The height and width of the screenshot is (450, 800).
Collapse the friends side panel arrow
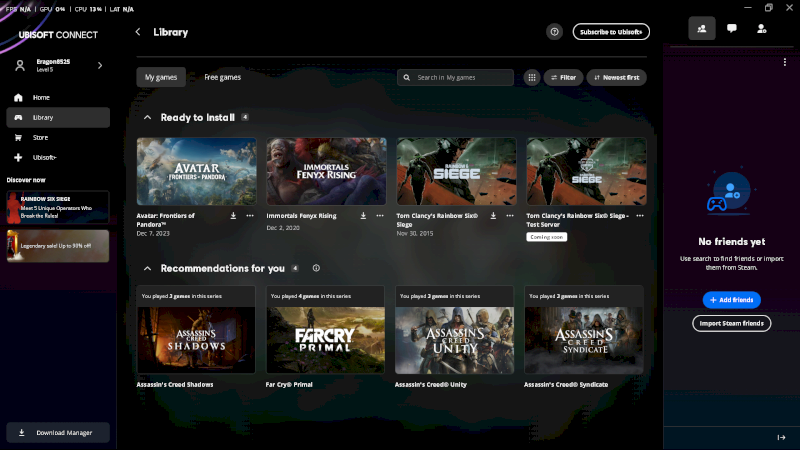pyautogui.click(x=781, y=437)
